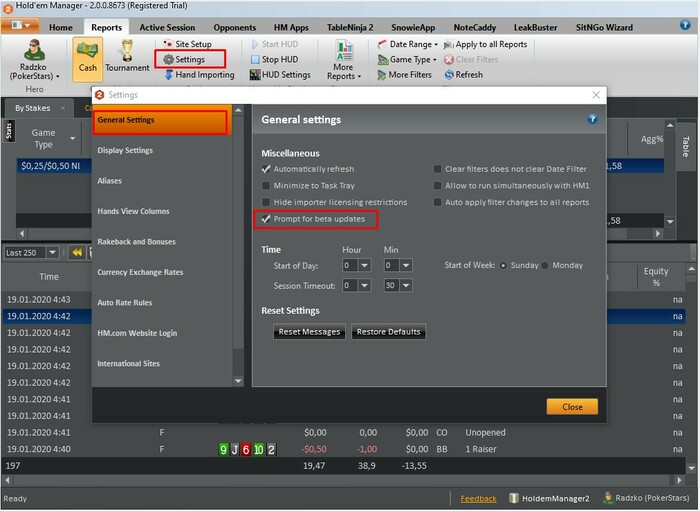Screen dimensions: 700x511
Task: Toggle Prompt for beta updates checkbox
Action: point(266,219)
